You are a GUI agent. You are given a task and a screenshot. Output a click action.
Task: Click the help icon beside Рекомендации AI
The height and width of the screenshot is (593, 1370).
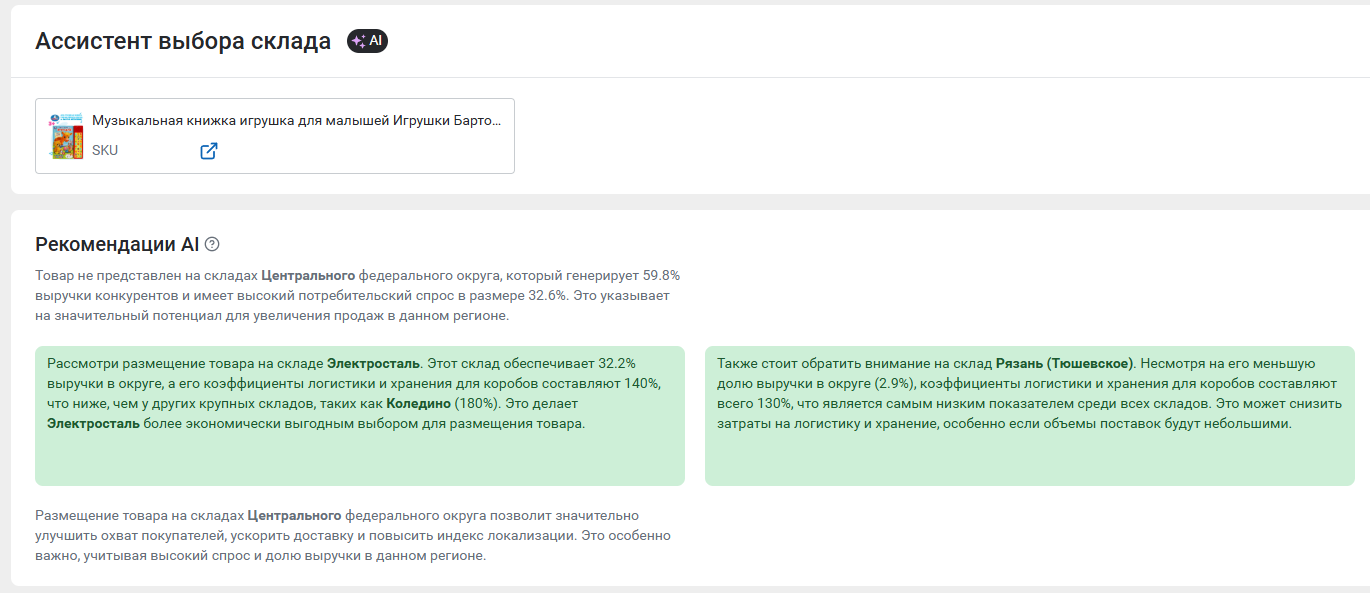212,244
